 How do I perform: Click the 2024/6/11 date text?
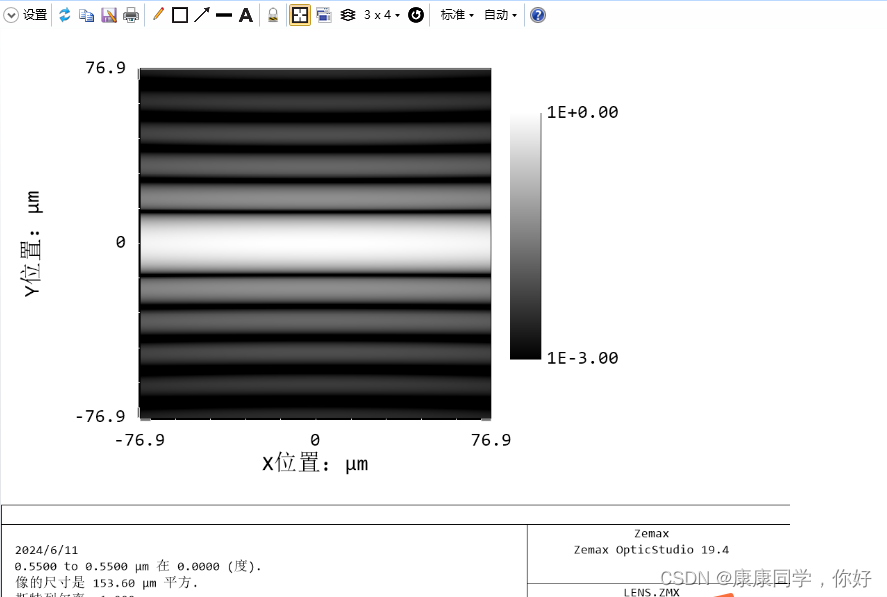click(x=46, y=550)
